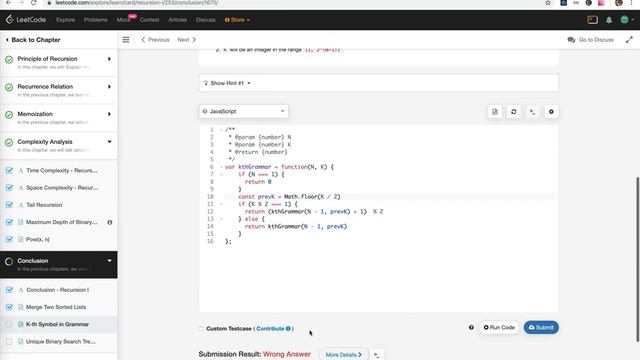Toggle the hamburger sidebar menu
Viewport: 640px width, 360px height.
point(126,40)
